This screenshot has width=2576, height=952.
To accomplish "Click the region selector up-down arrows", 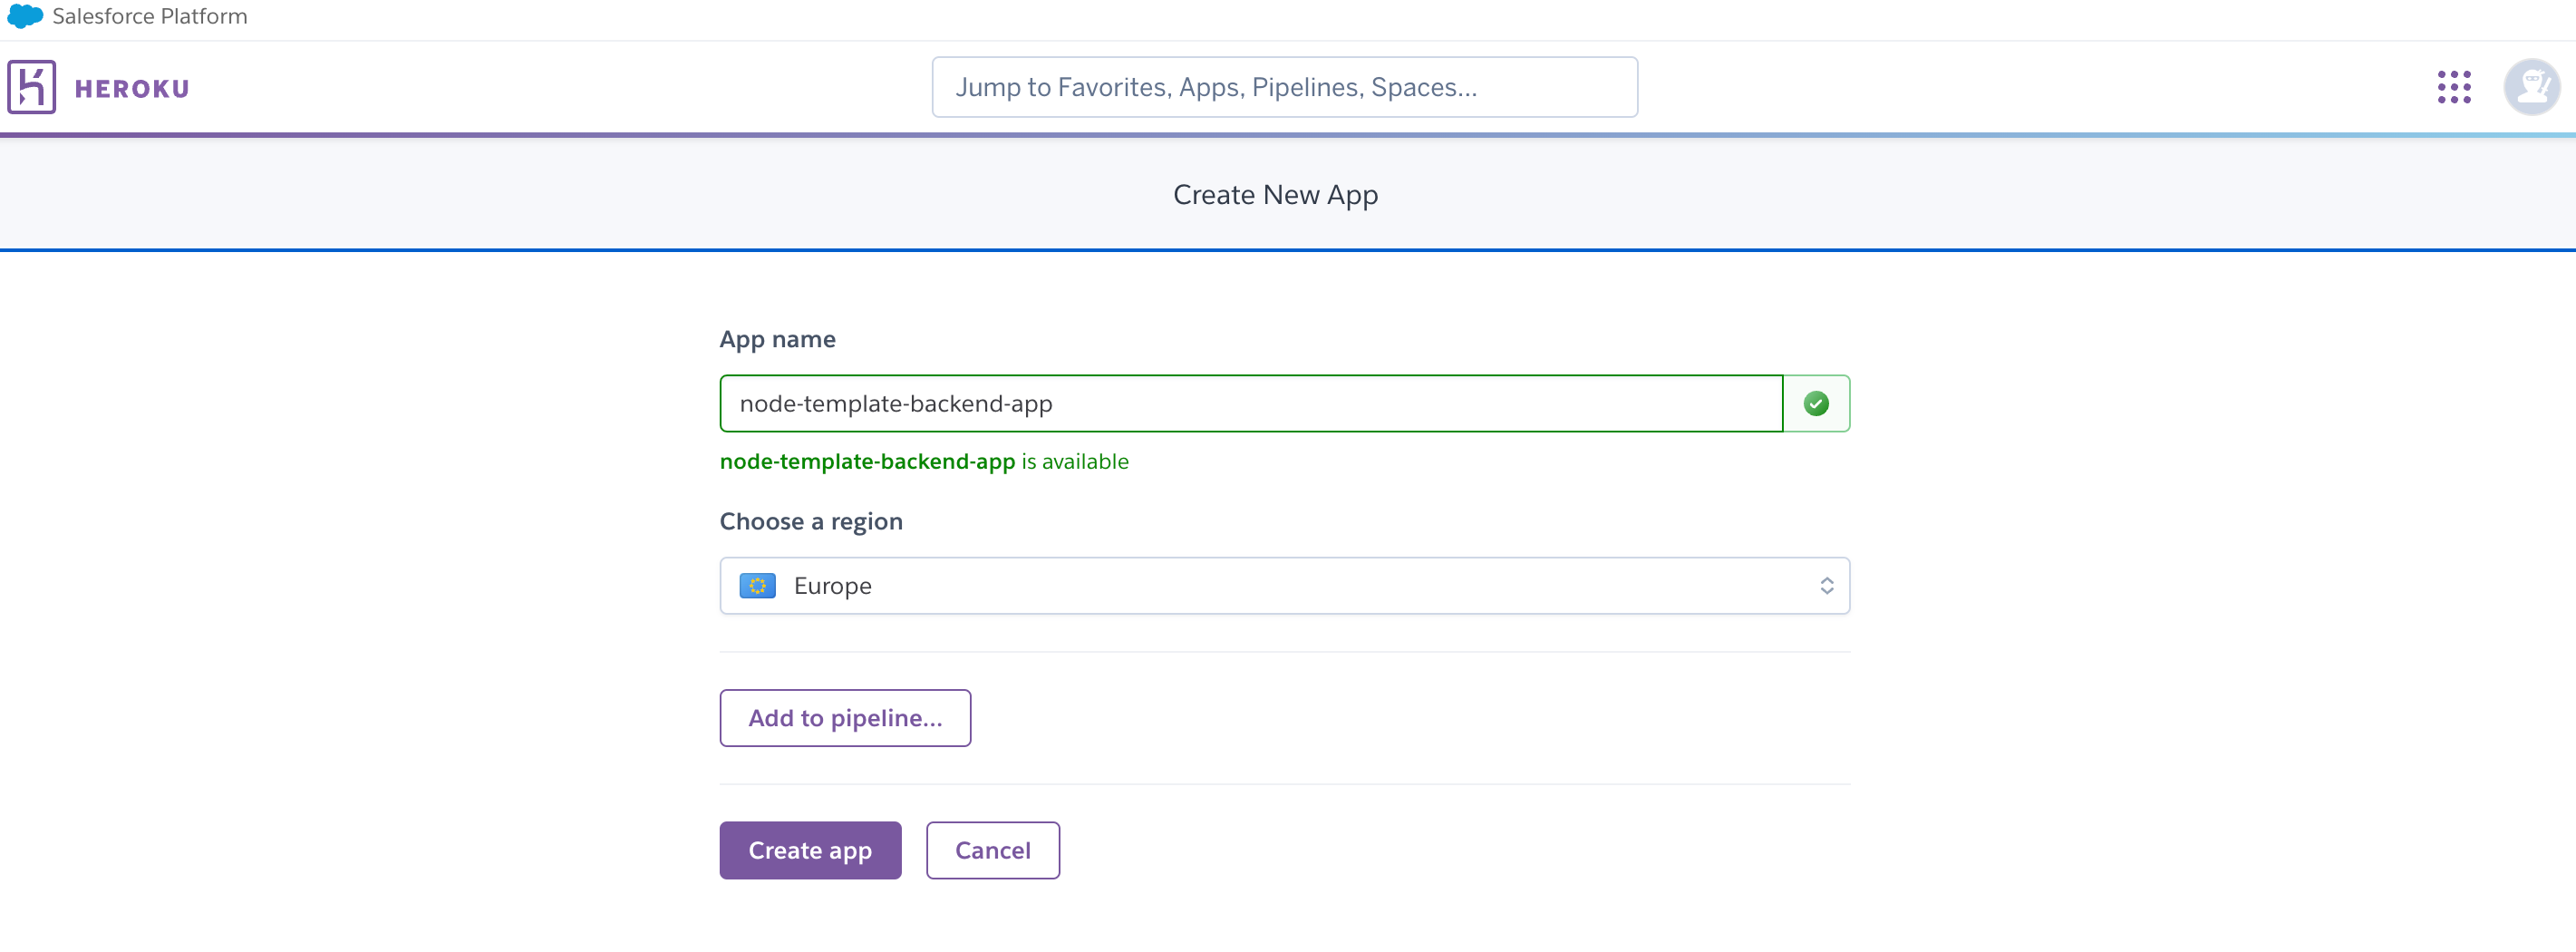I will (x=1826, y=585).
